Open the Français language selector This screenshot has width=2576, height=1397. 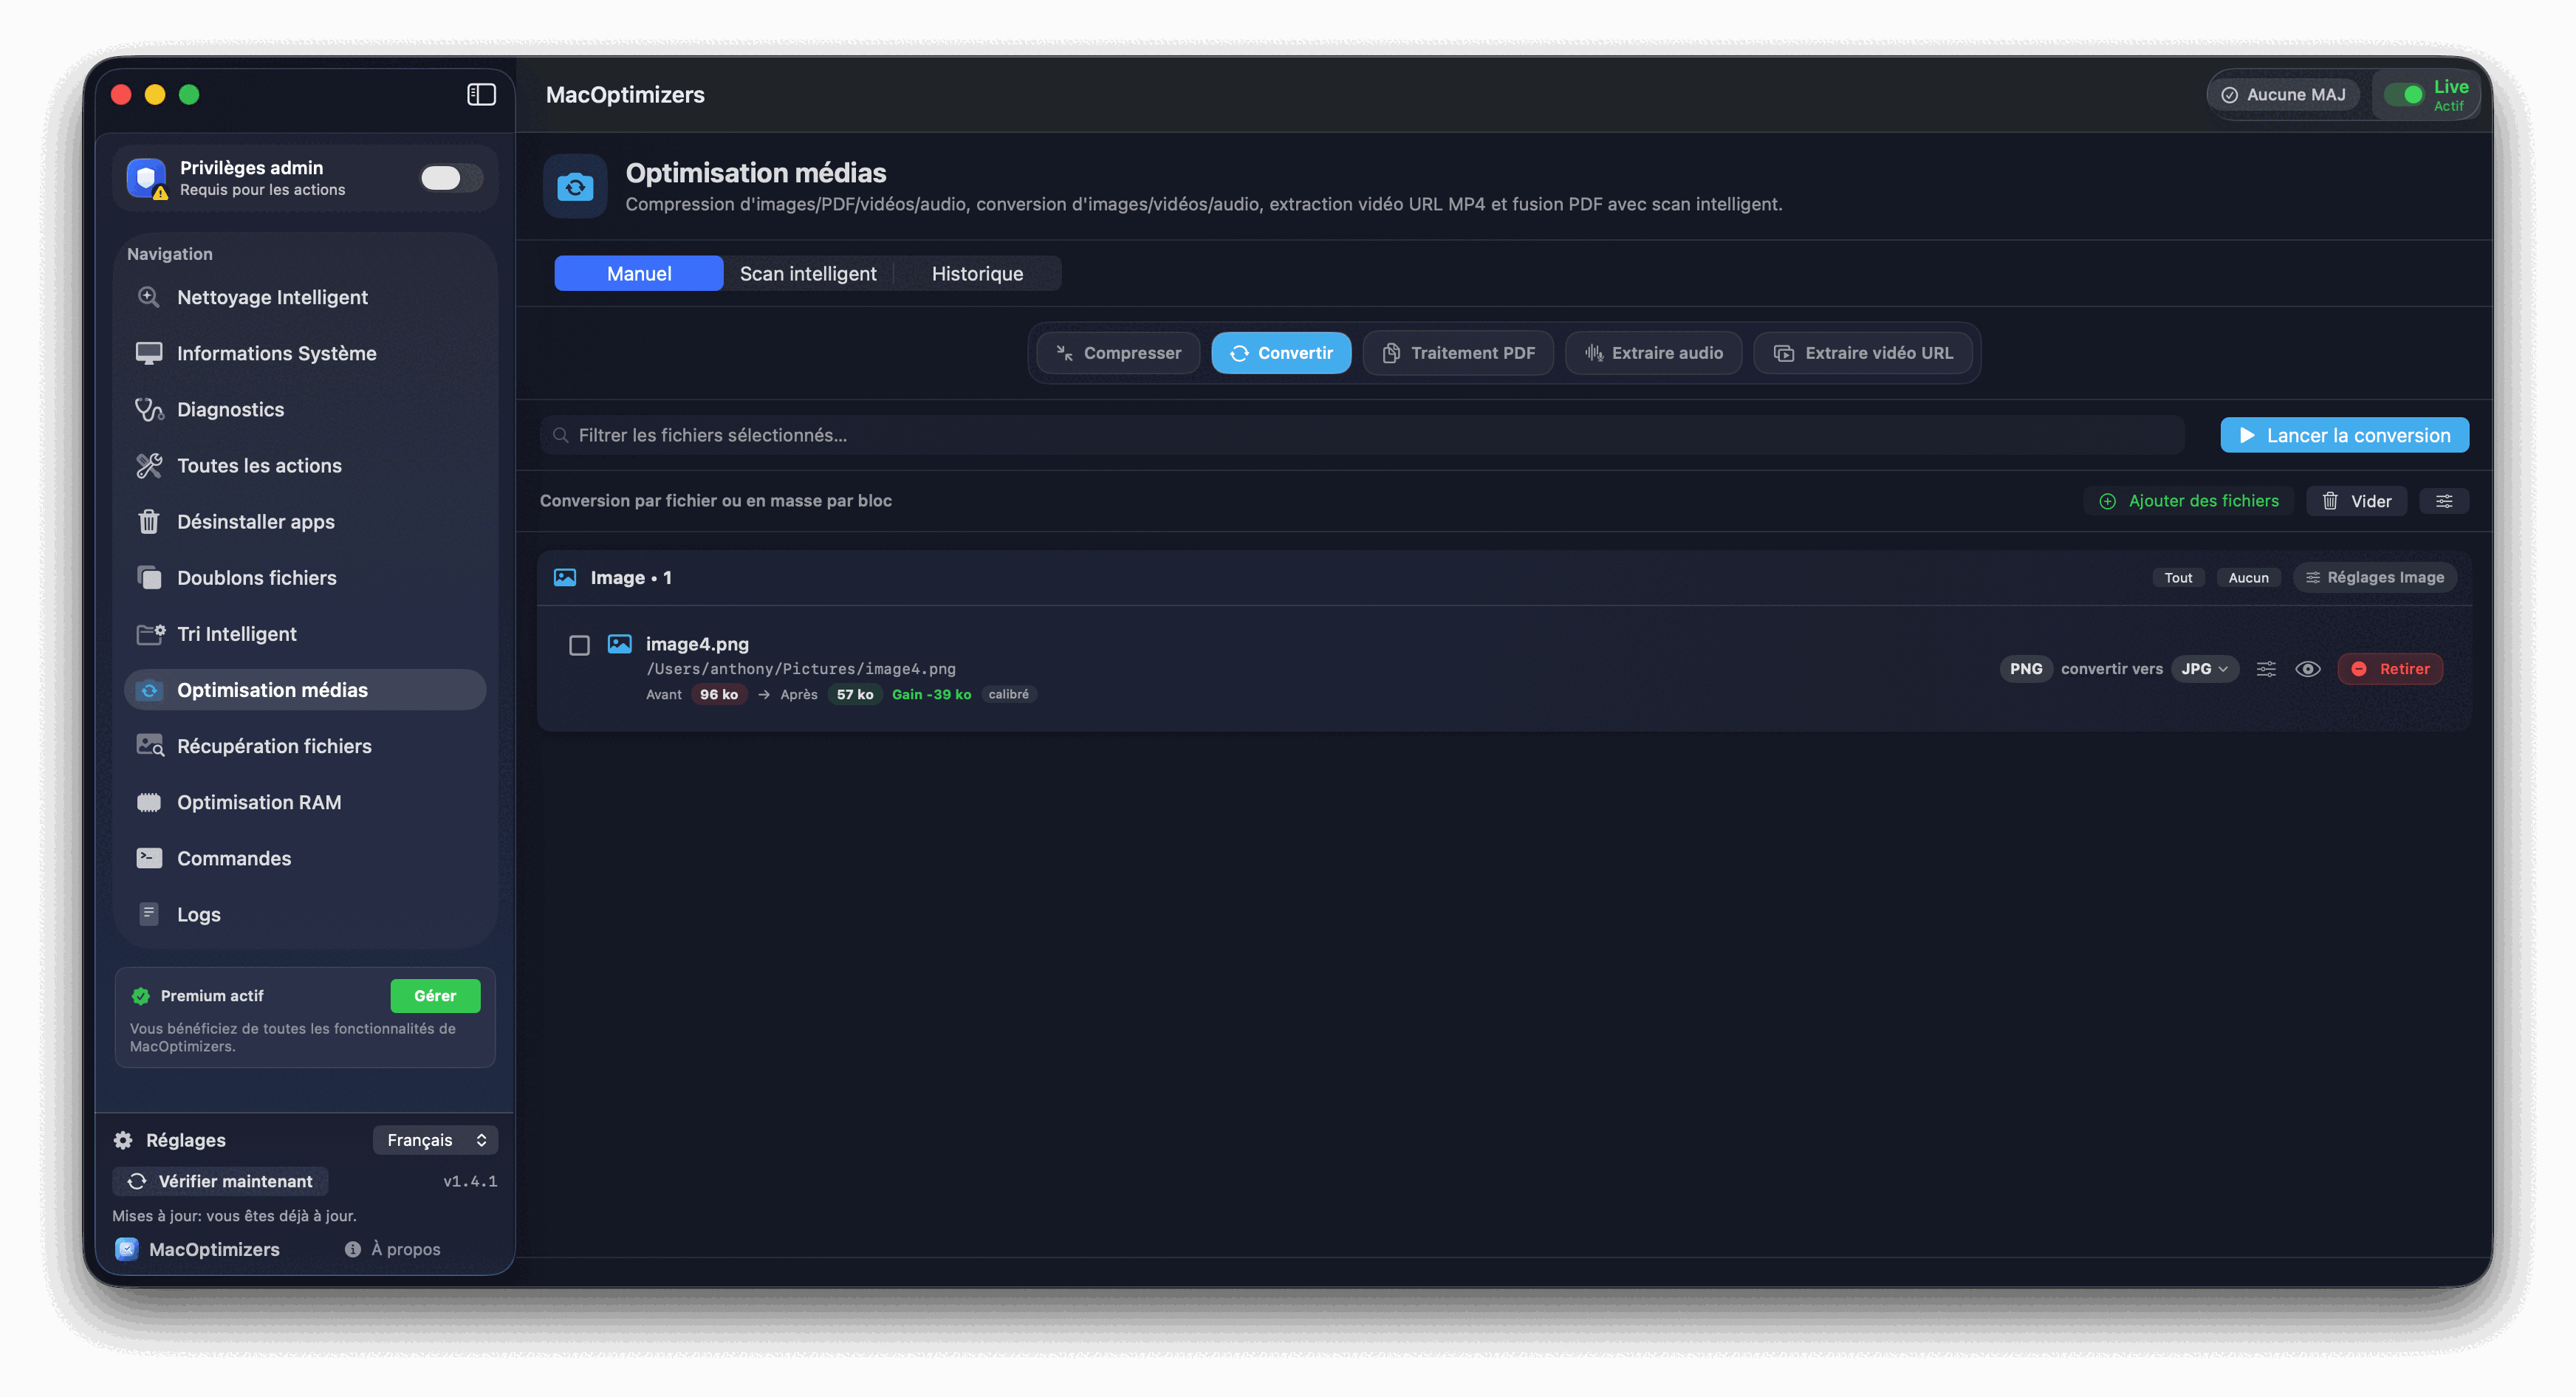(435, 1140)
